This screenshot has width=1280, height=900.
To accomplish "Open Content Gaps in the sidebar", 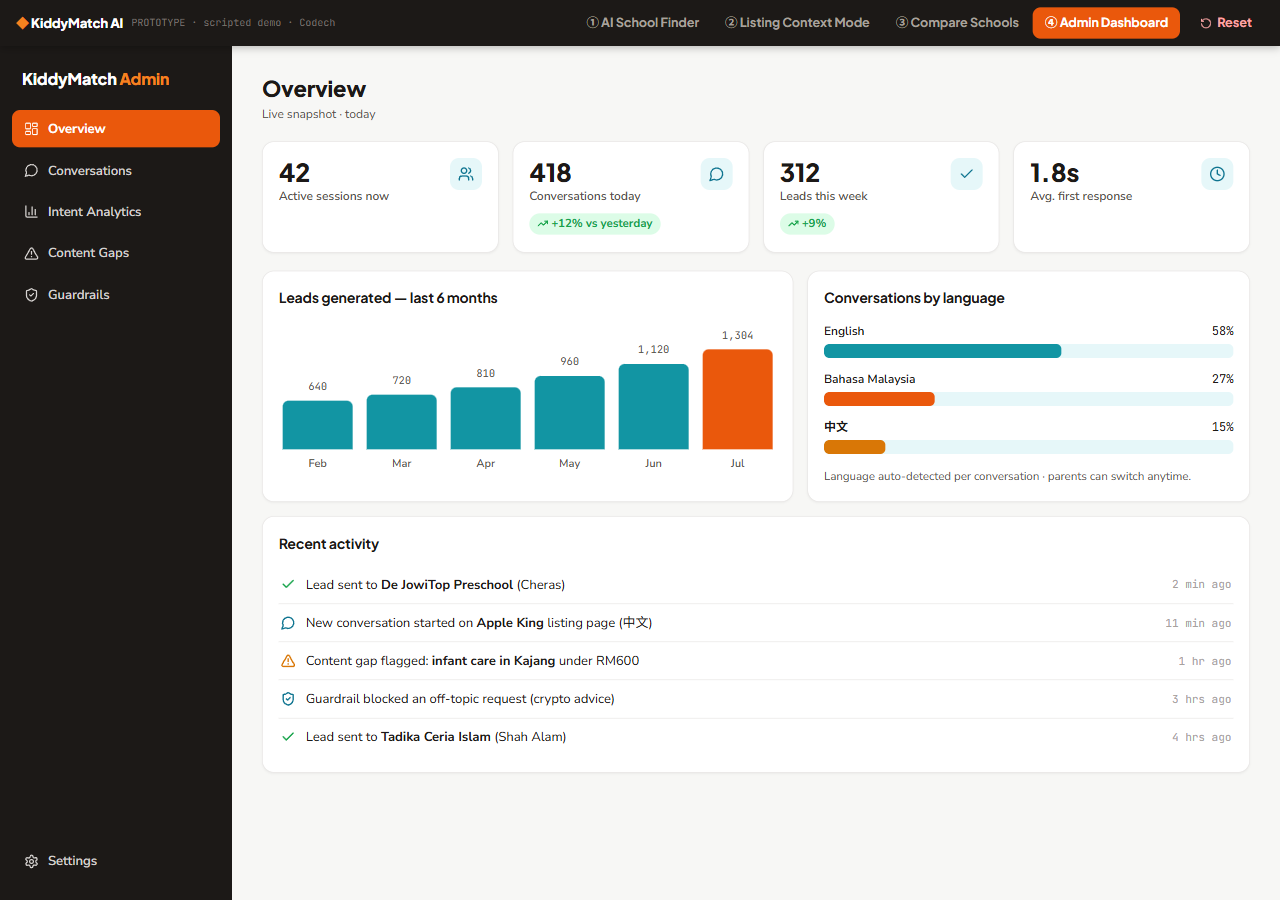I will point(116,253).
